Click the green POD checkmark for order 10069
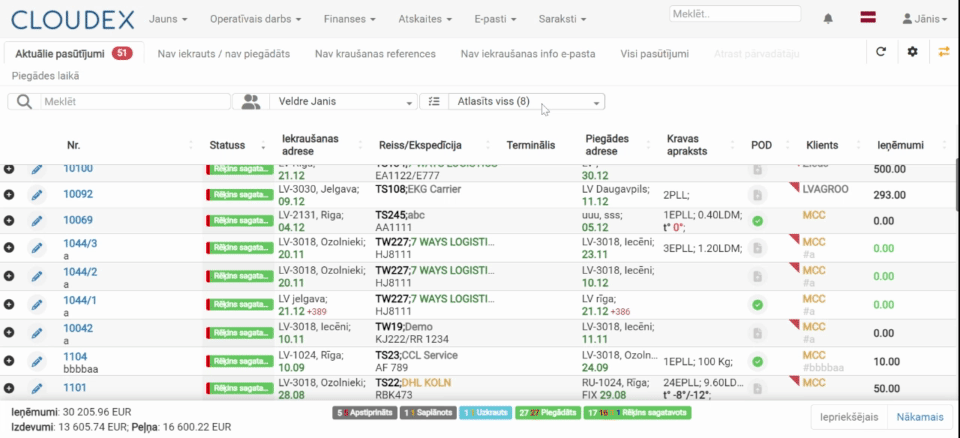Image resolution: width=960 pixels, height=438 pixels. pos(757,221)
